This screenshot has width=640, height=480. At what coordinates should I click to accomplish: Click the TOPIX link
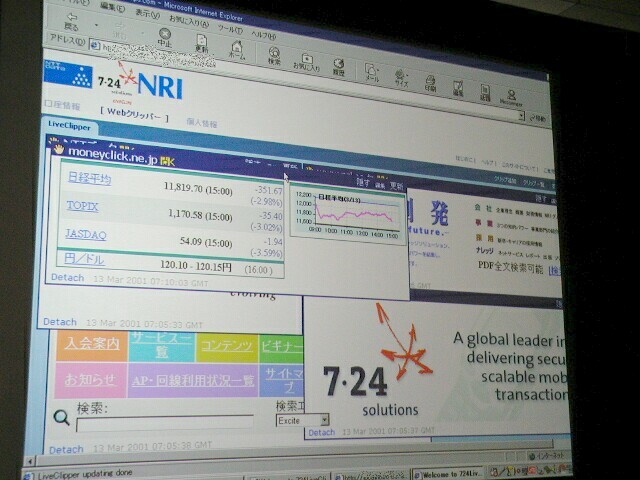pos(82,206)
